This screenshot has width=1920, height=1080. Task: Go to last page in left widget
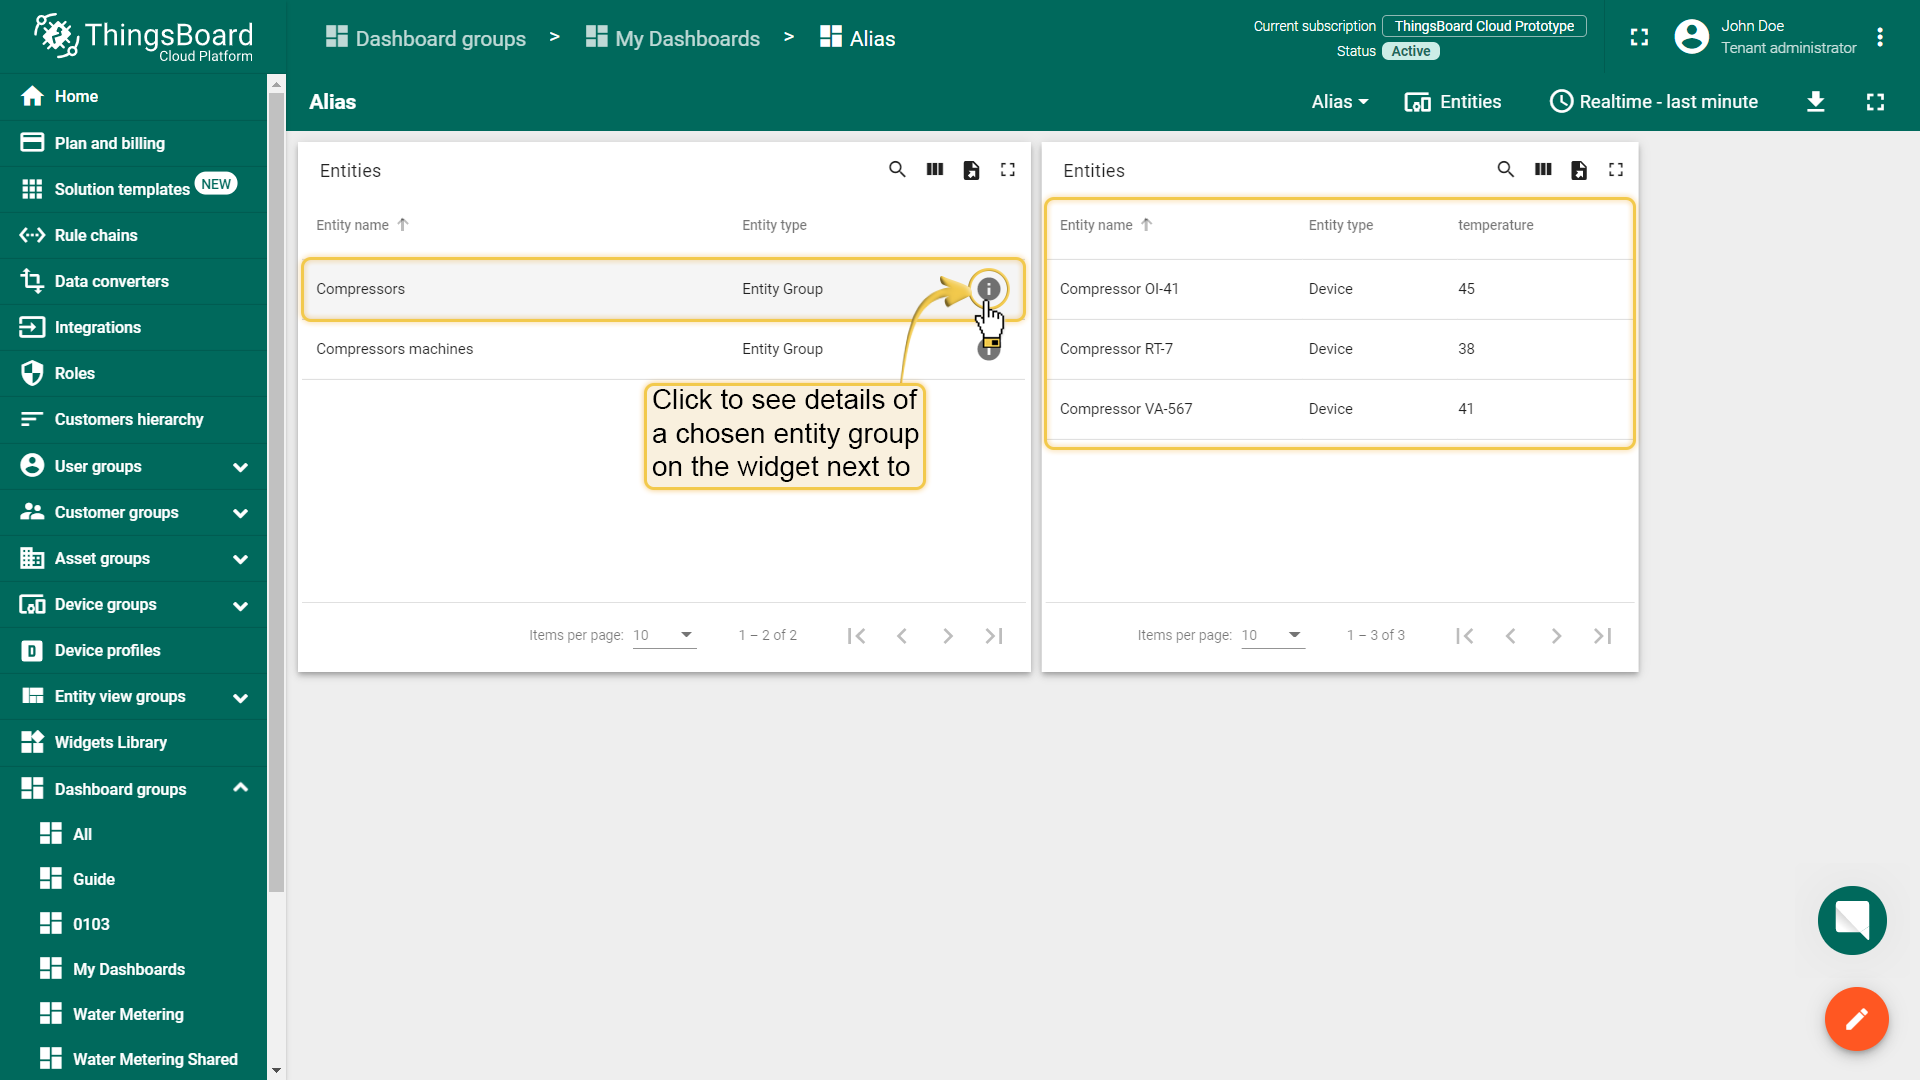[994, 636]
